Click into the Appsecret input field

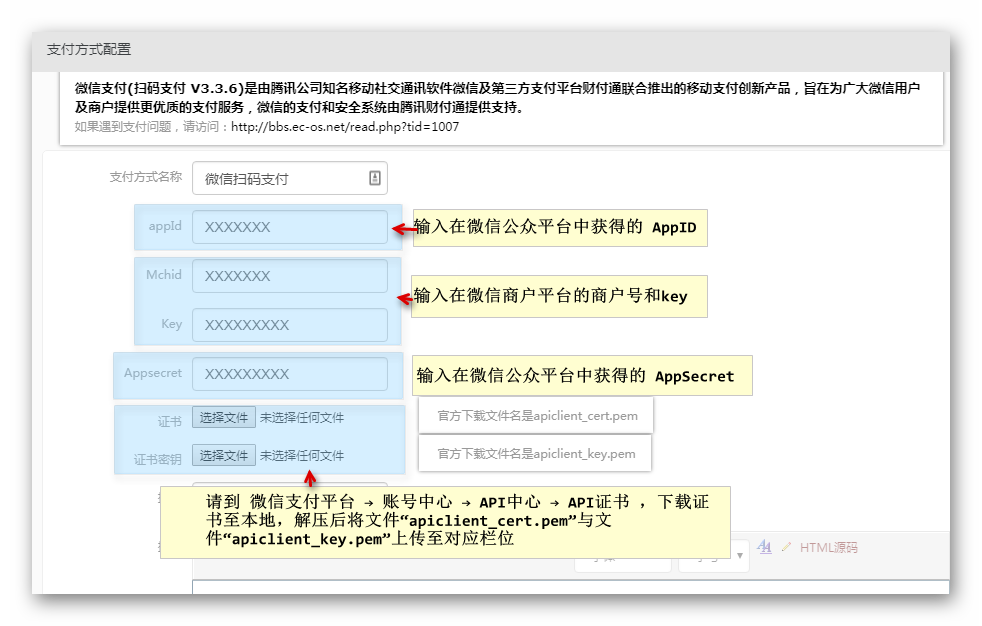[290, 374]
